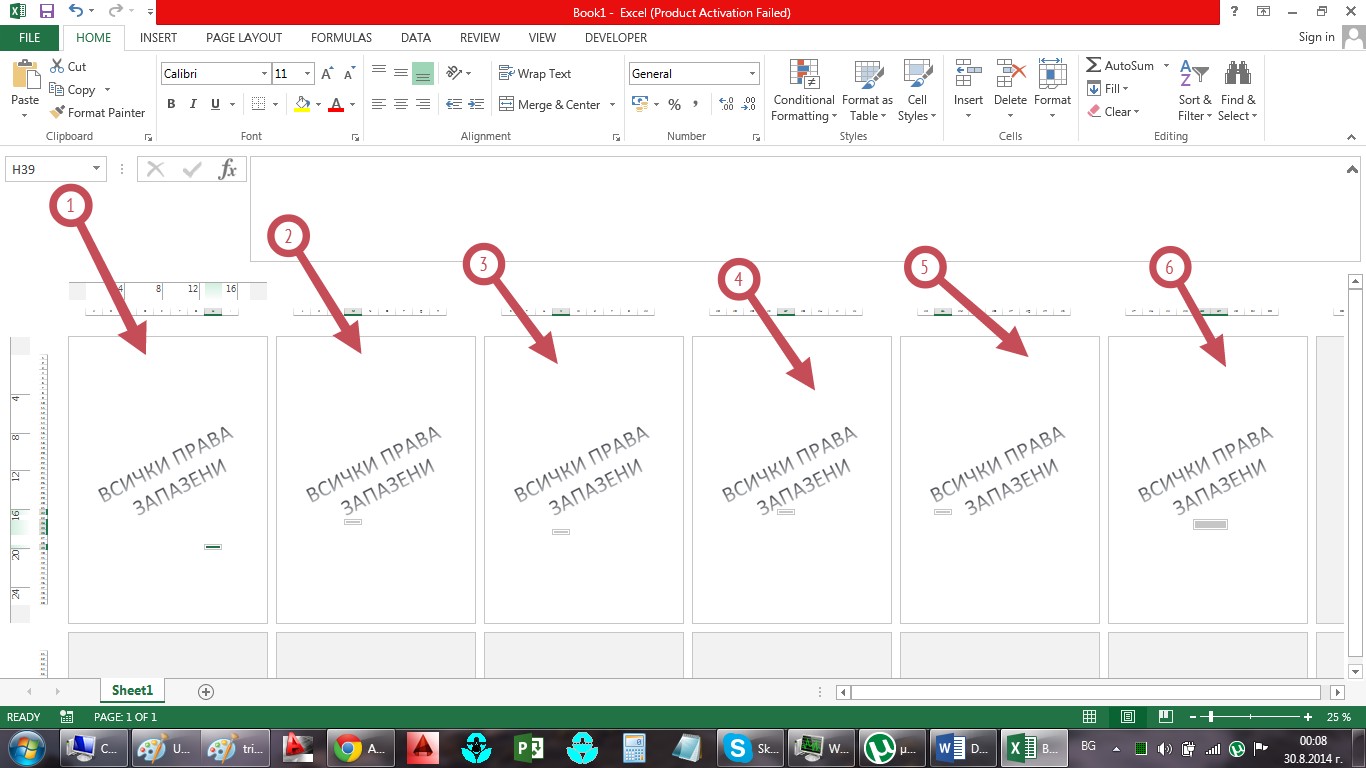
Task: Decrease decimal places
Action: 747,104
